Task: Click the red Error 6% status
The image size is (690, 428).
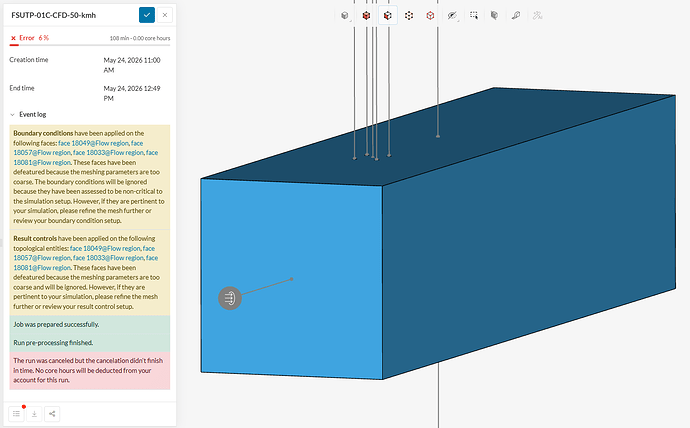Action: (30, 38)
